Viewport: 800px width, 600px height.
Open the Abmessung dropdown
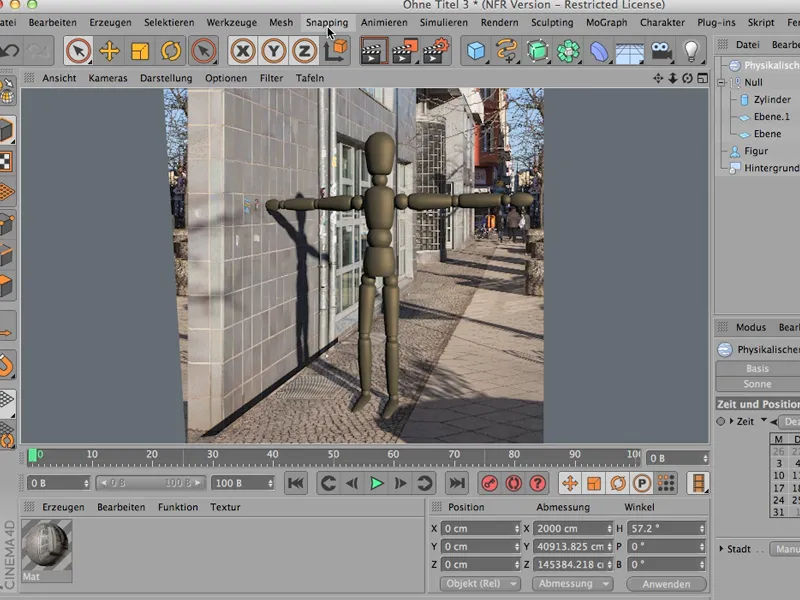click(572, 583)
